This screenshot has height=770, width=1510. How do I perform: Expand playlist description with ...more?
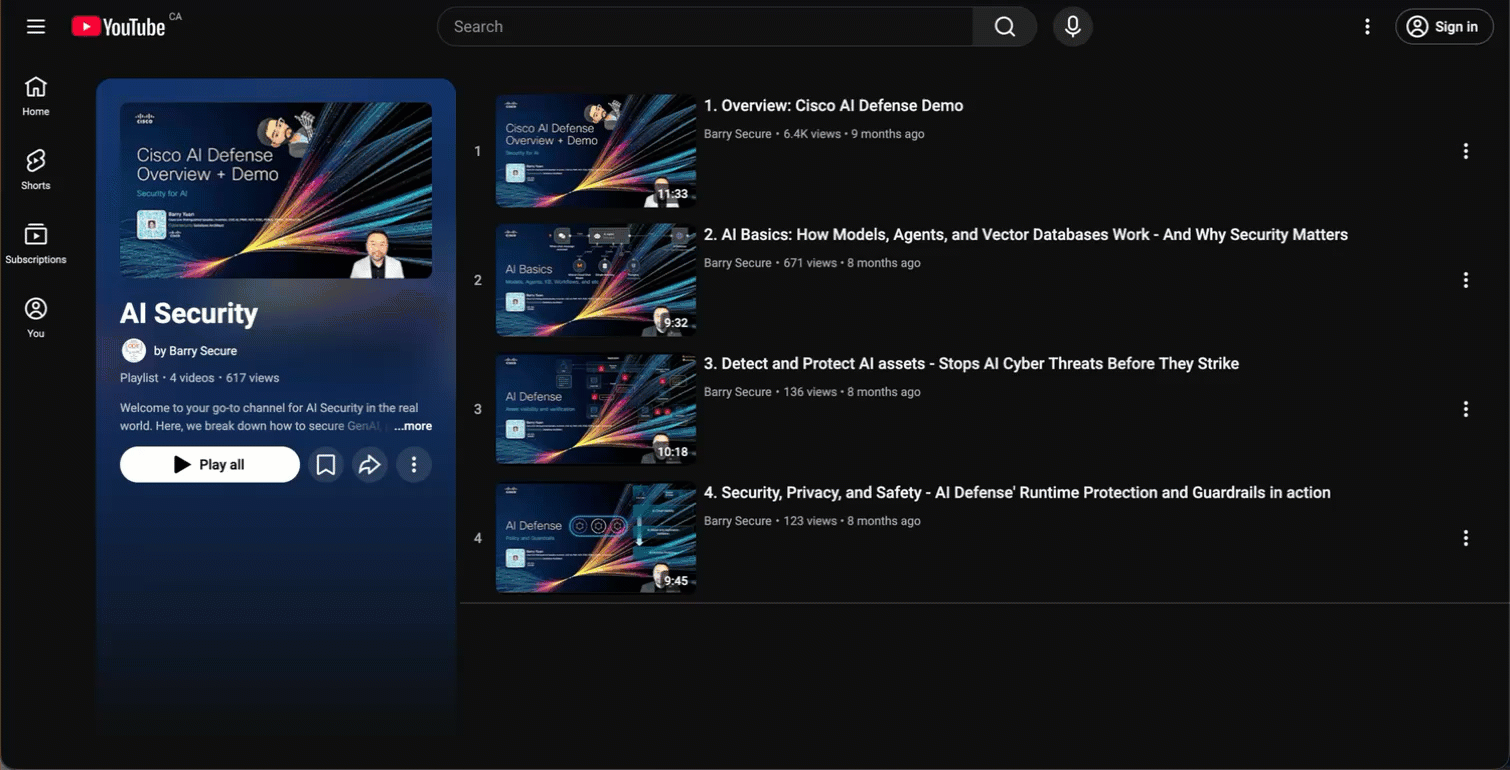[x=413, y=426]
